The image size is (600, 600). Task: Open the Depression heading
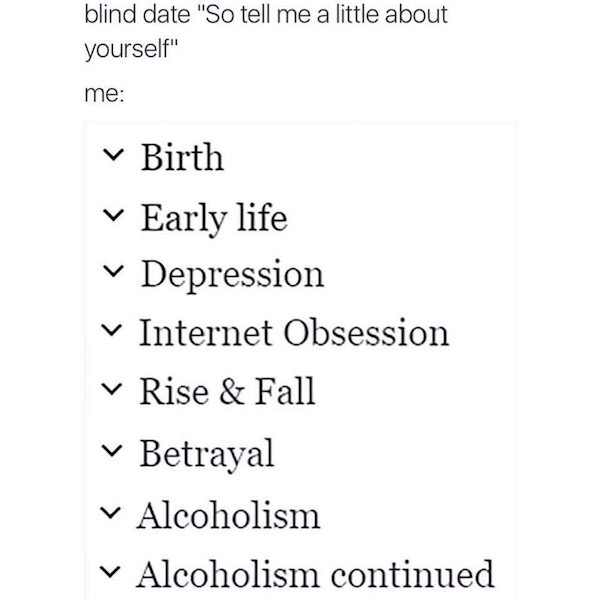tap(232, 276)
